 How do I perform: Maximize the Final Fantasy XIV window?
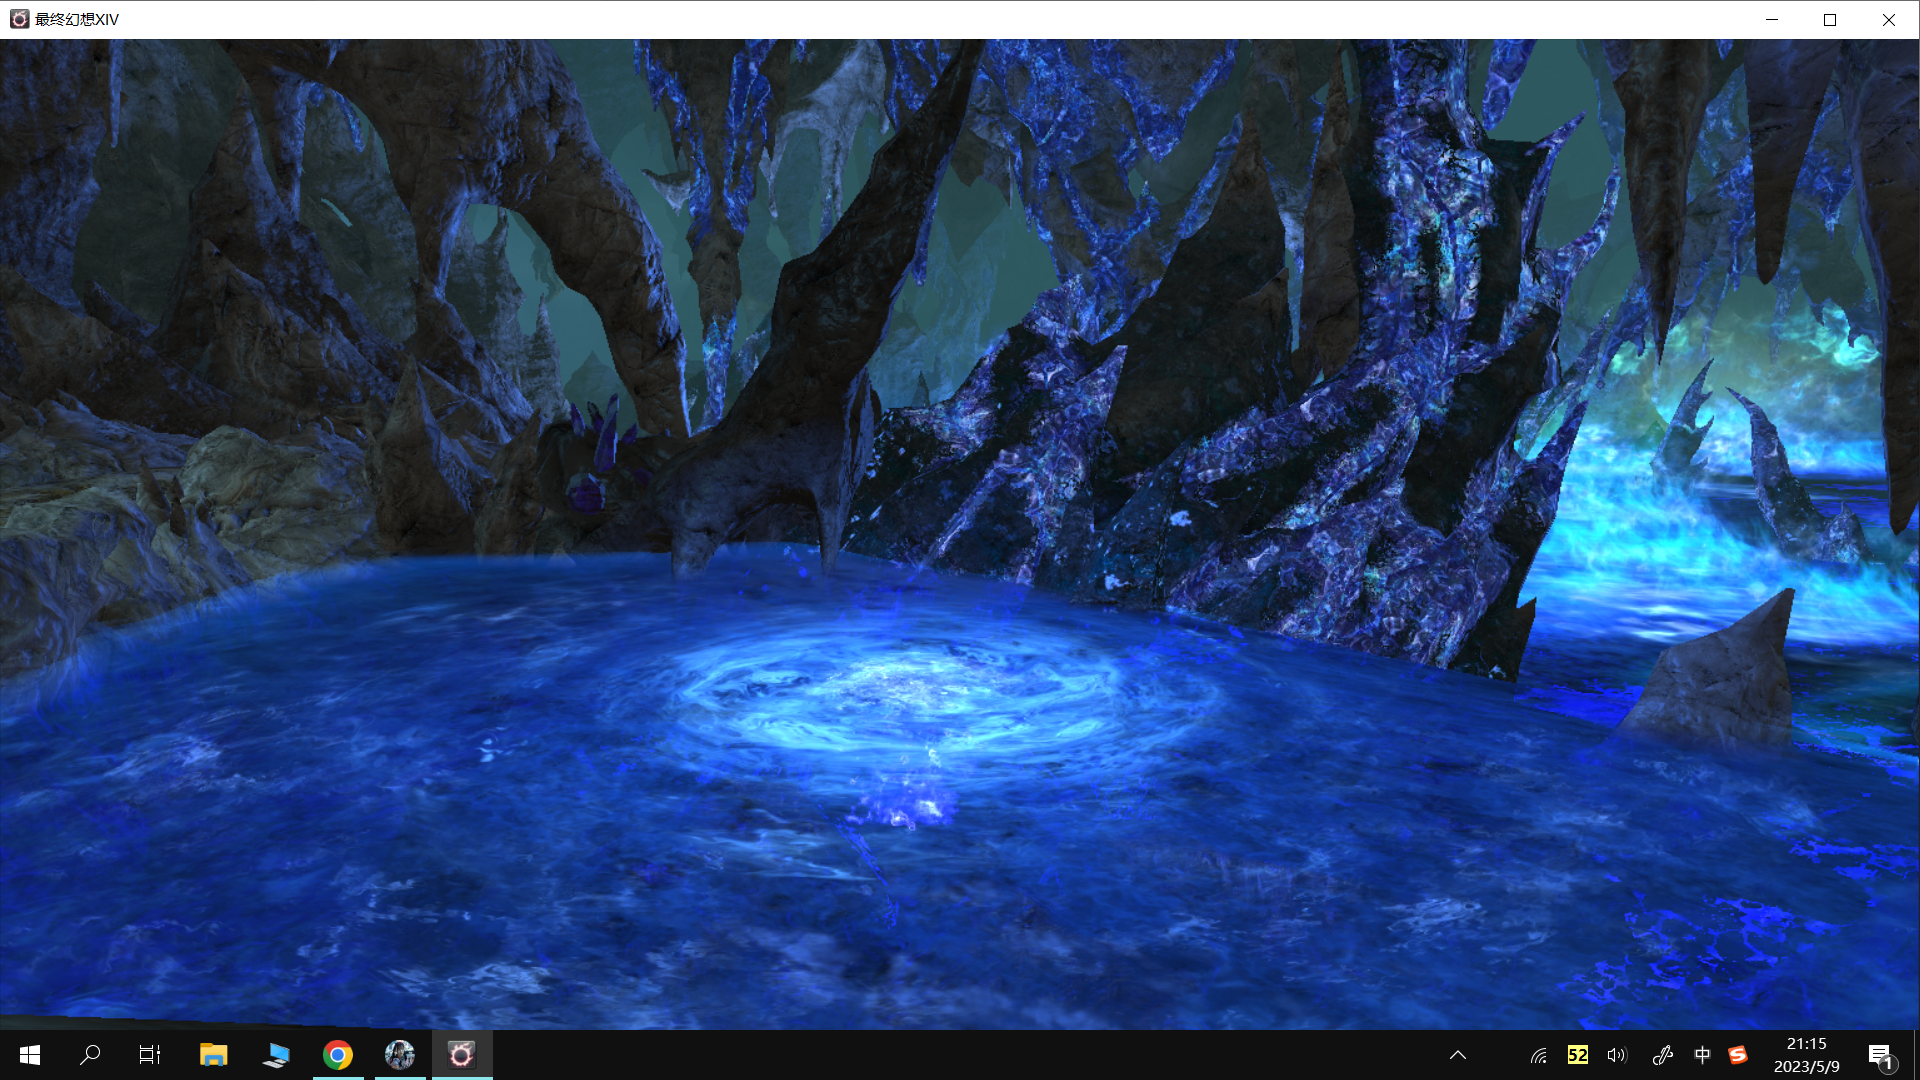1830,19
